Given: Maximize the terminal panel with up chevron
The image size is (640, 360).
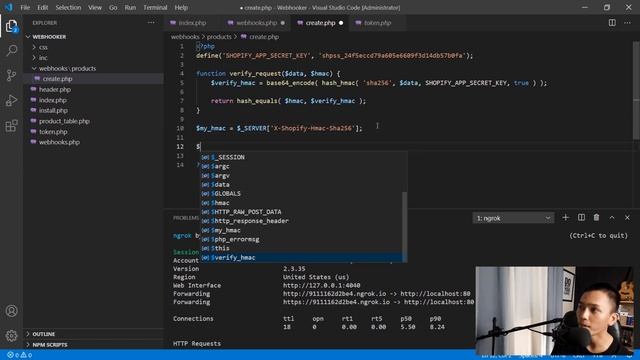Looking at the screenshot, I should pyautogui.click(x=612, y=218).
